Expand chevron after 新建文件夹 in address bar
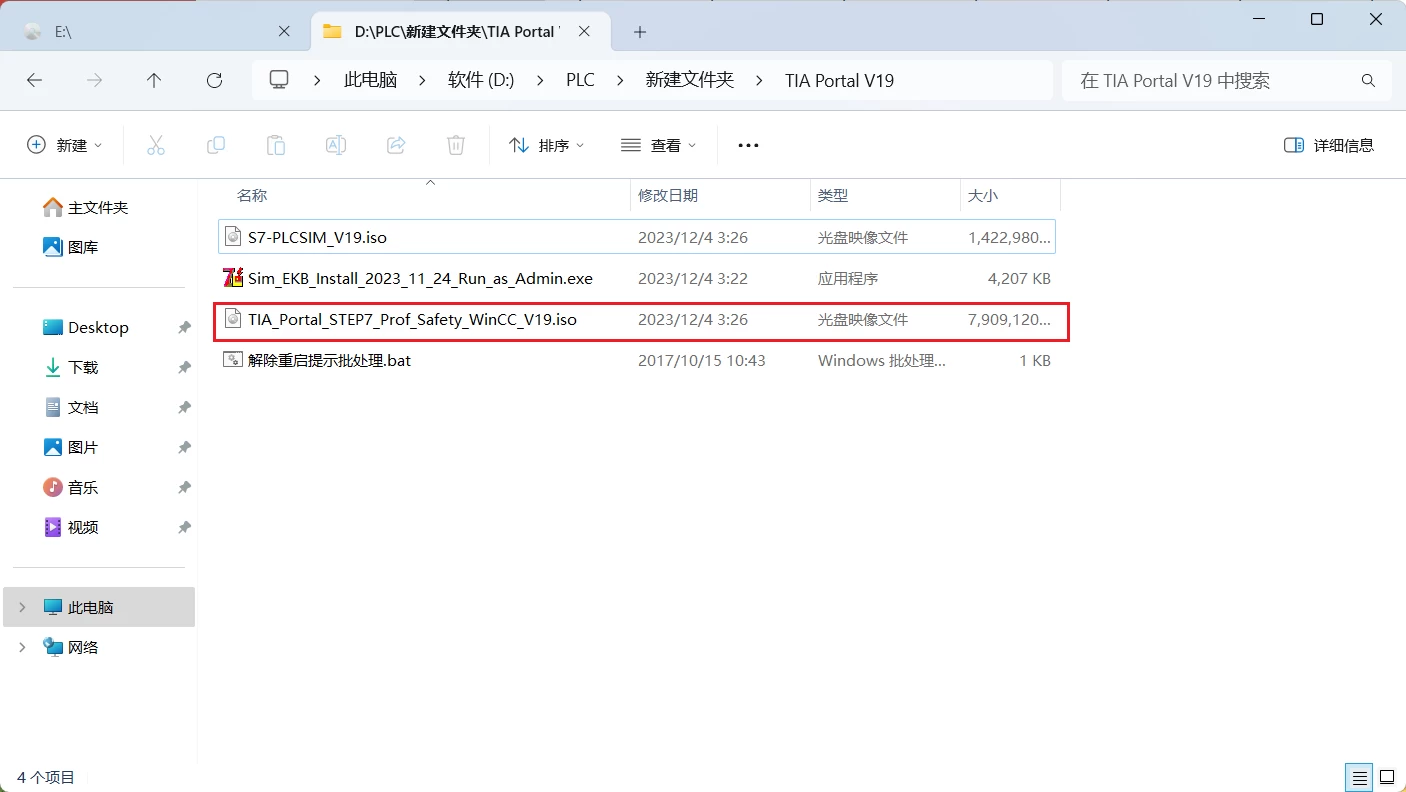This screenshot has width=1406, height=792. click(759, 81)
